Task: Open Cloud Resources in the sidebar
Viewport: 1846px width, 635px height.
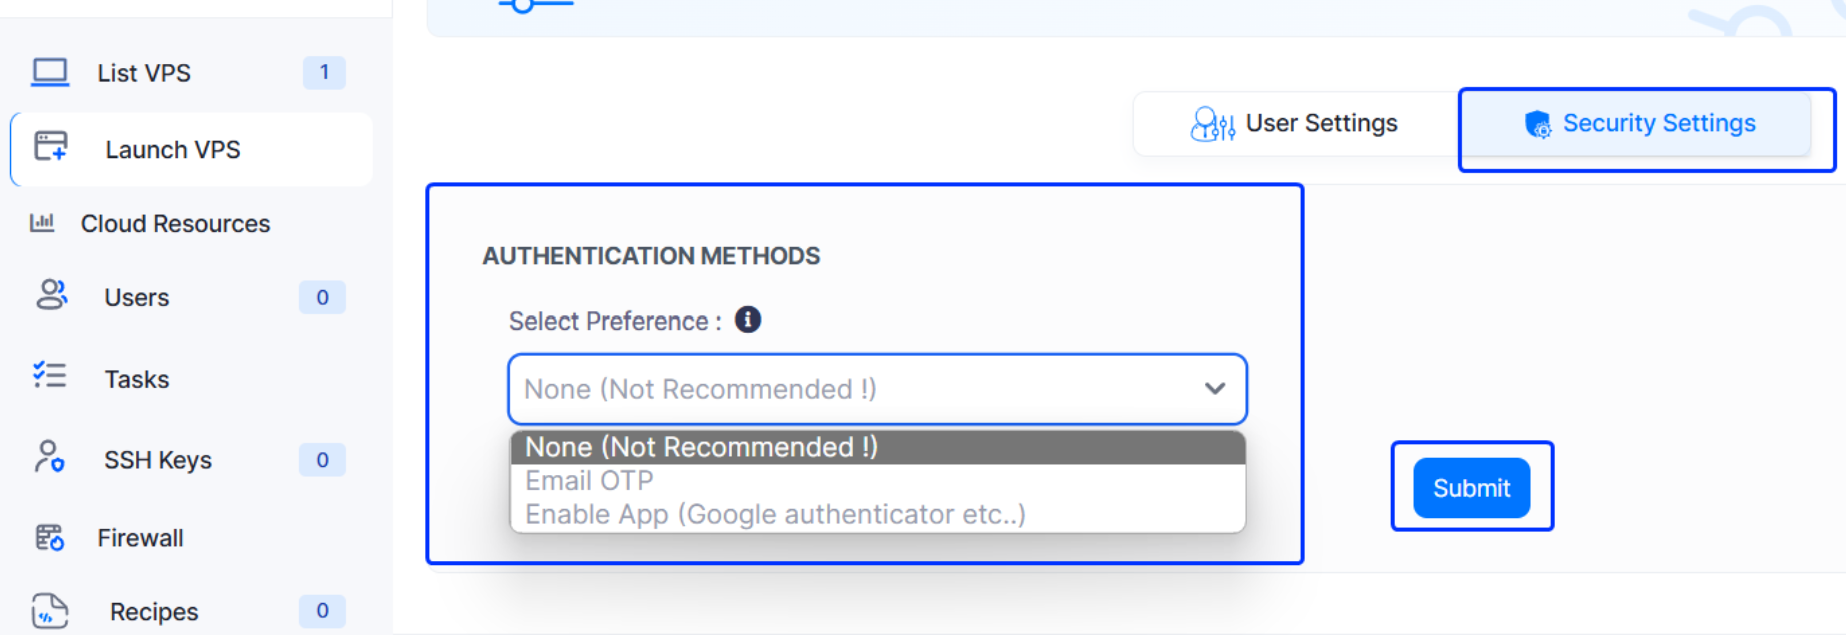Action: pos(175,224)
